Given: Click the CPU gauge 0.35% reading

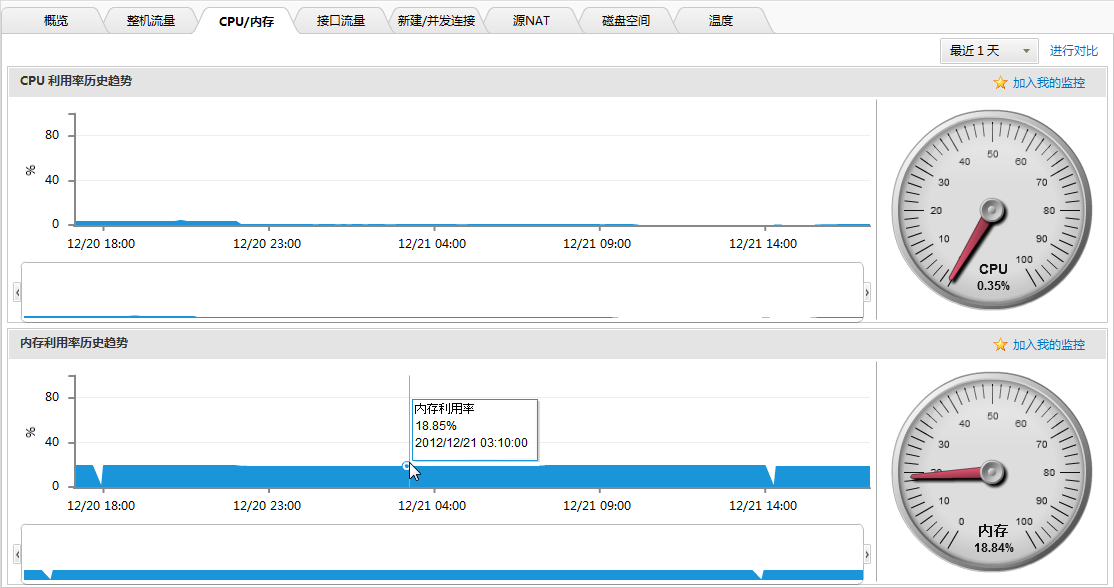Looking at the screenshot, I should pos(993,285).
